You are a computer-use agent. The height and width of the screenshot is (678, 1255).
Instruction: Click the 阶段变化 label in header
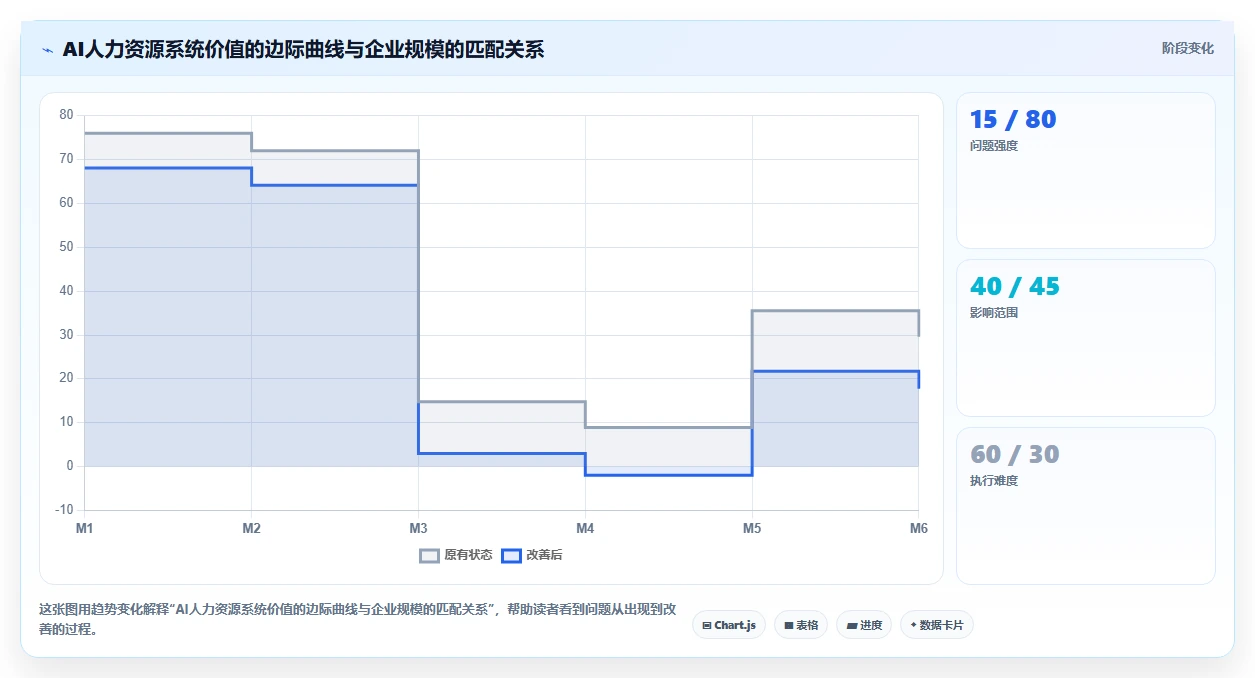1187,48
